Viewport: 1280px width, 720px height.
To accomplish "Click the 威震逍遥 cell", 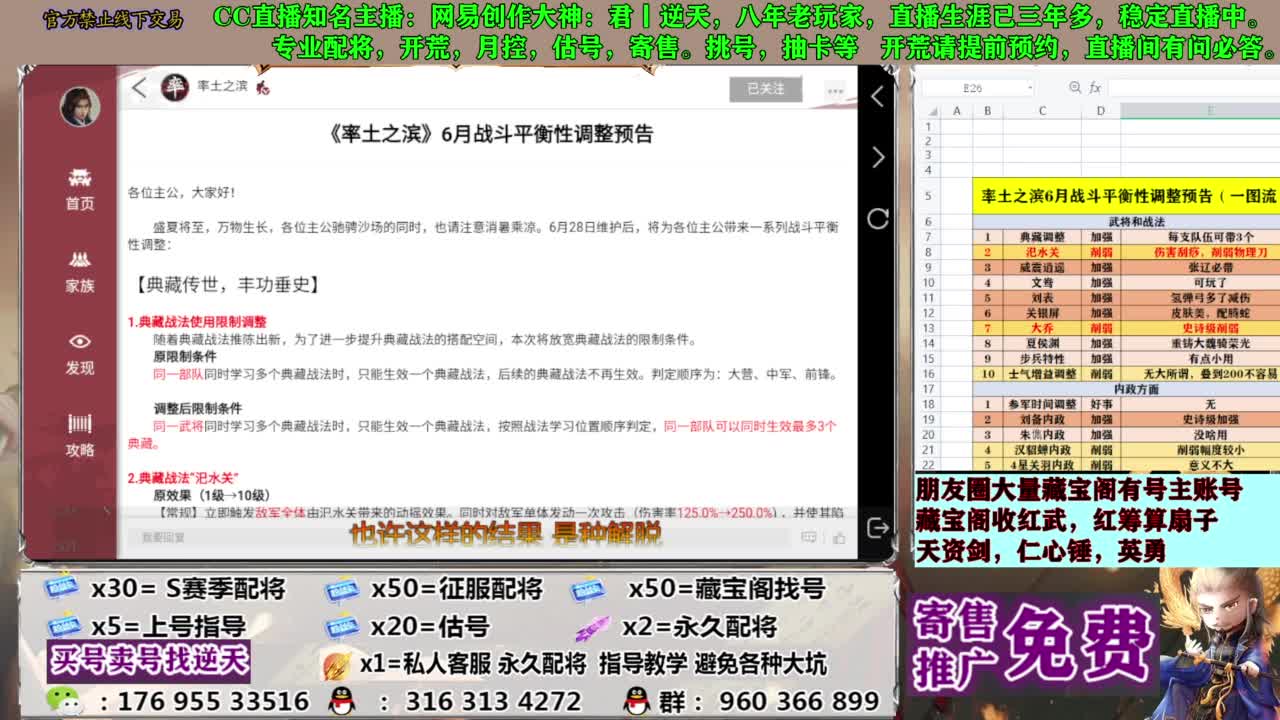I will click(1042, 267).
